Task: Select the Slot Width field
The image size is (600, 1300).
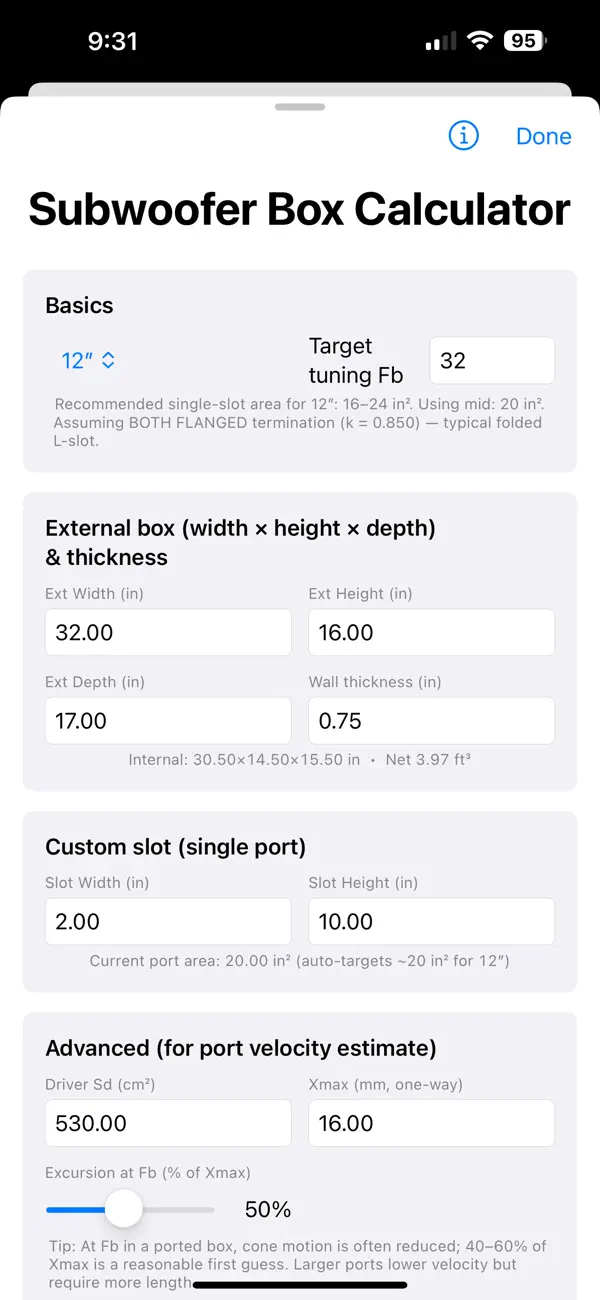Action: click(167, 921)
